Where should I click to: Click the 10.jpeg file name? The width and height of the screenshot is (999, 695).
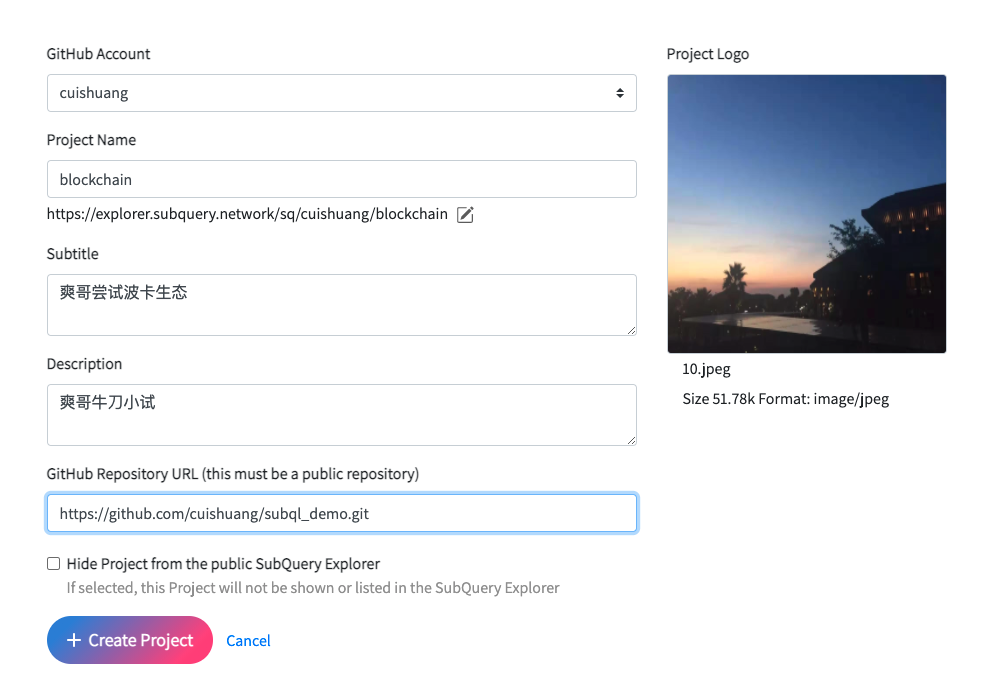coord(706,369)
